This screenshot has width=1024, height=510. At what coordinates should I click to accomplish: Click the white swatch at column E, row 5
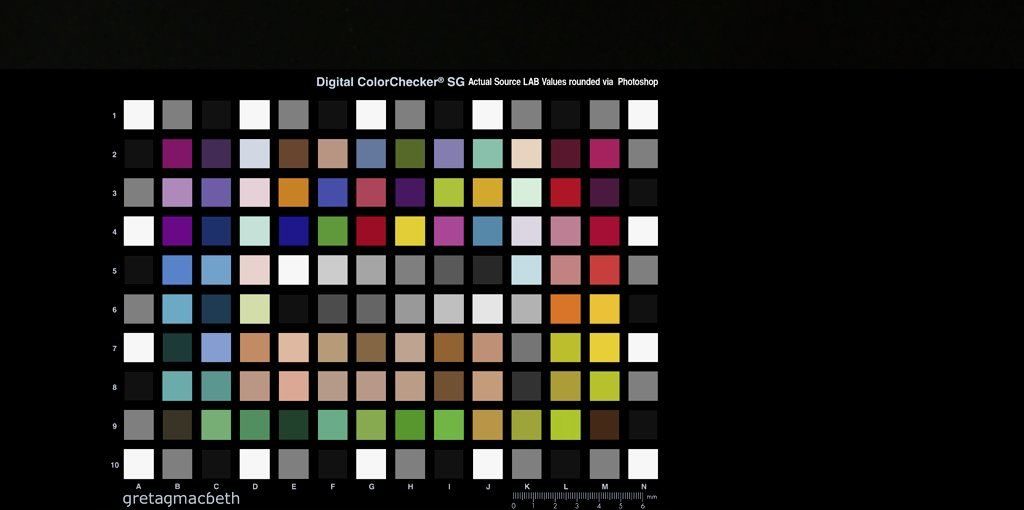click(x=293, y=270)
